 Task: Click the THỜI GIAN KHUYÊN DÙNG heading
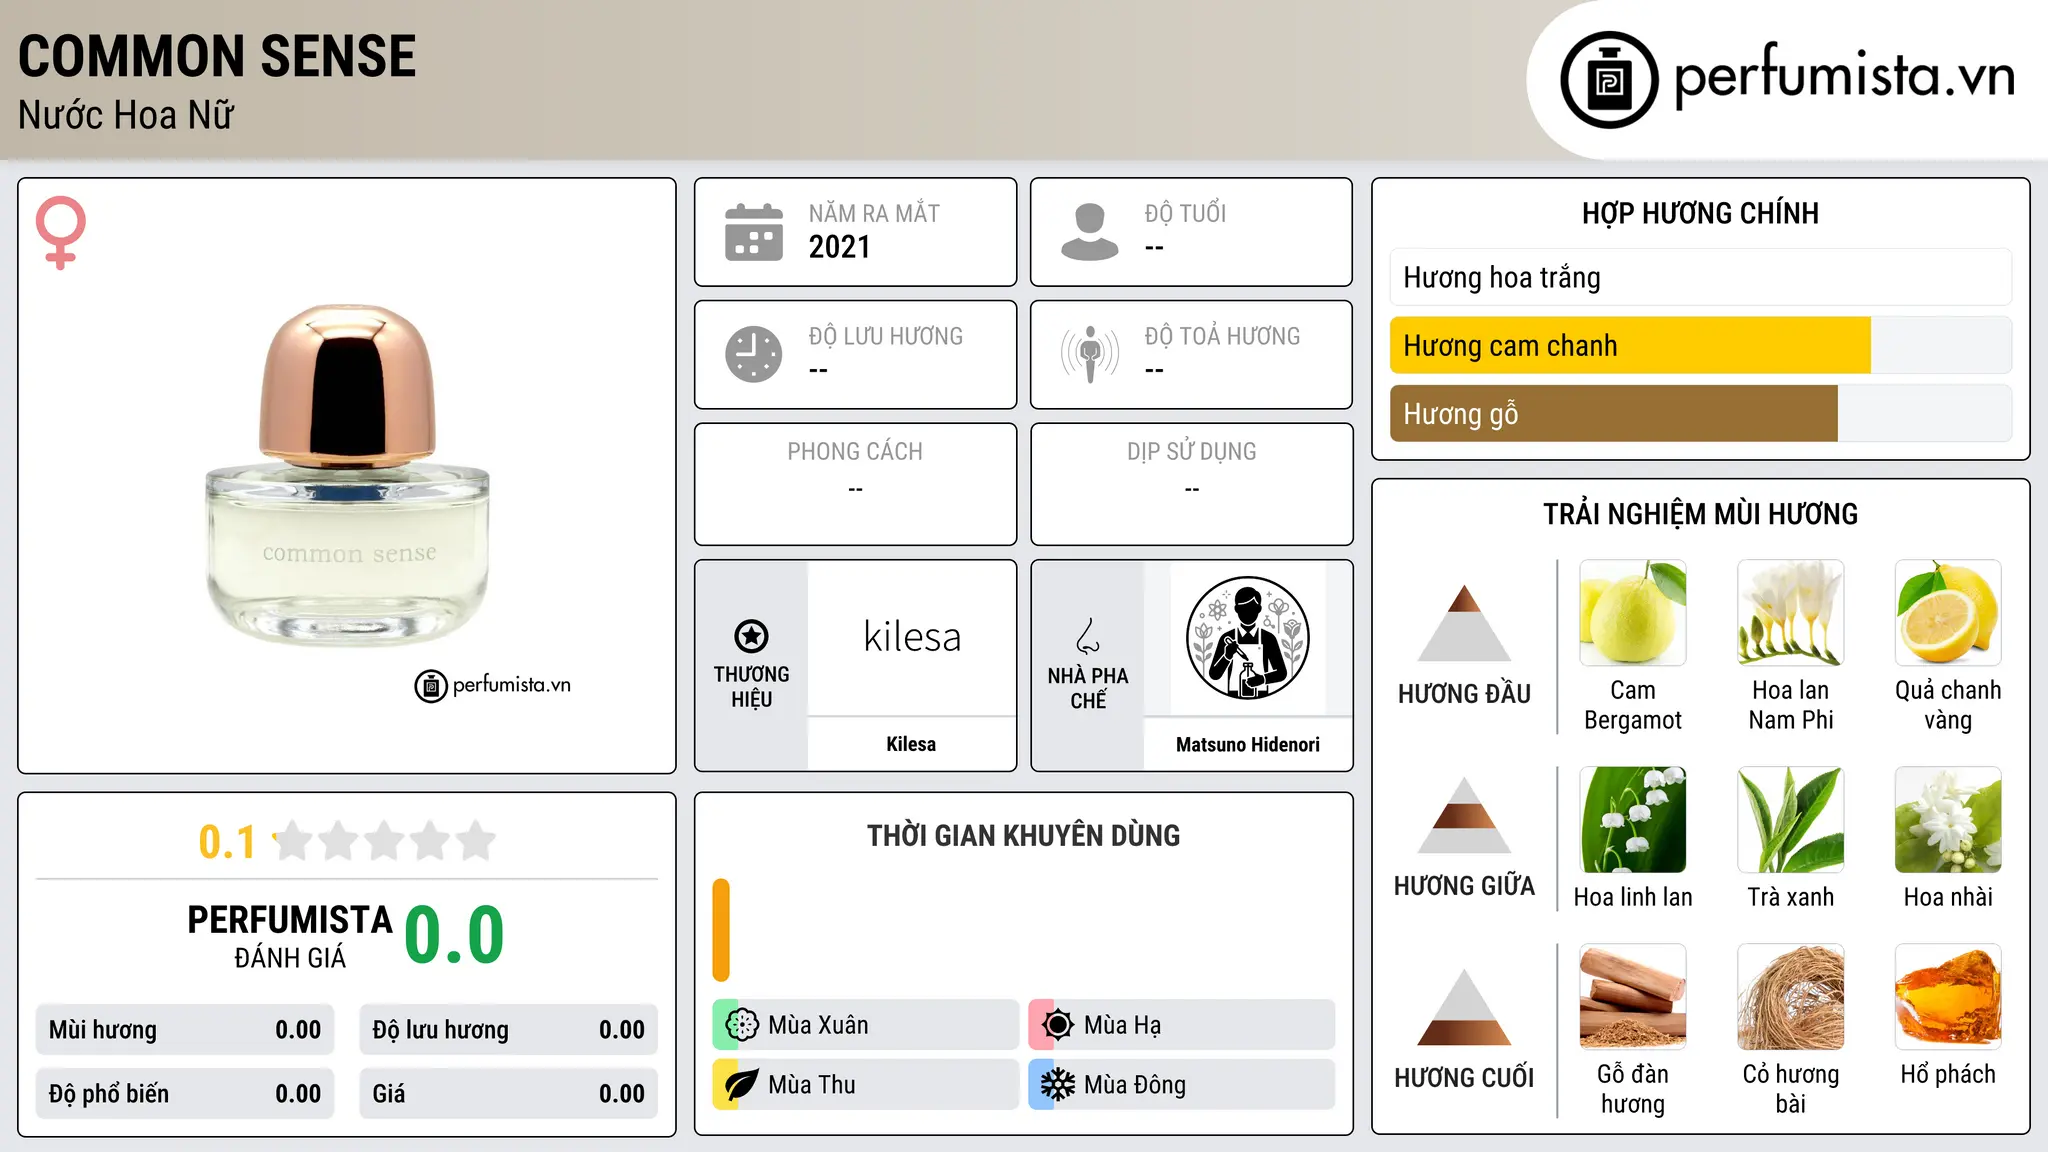[x=1023, y=835]
